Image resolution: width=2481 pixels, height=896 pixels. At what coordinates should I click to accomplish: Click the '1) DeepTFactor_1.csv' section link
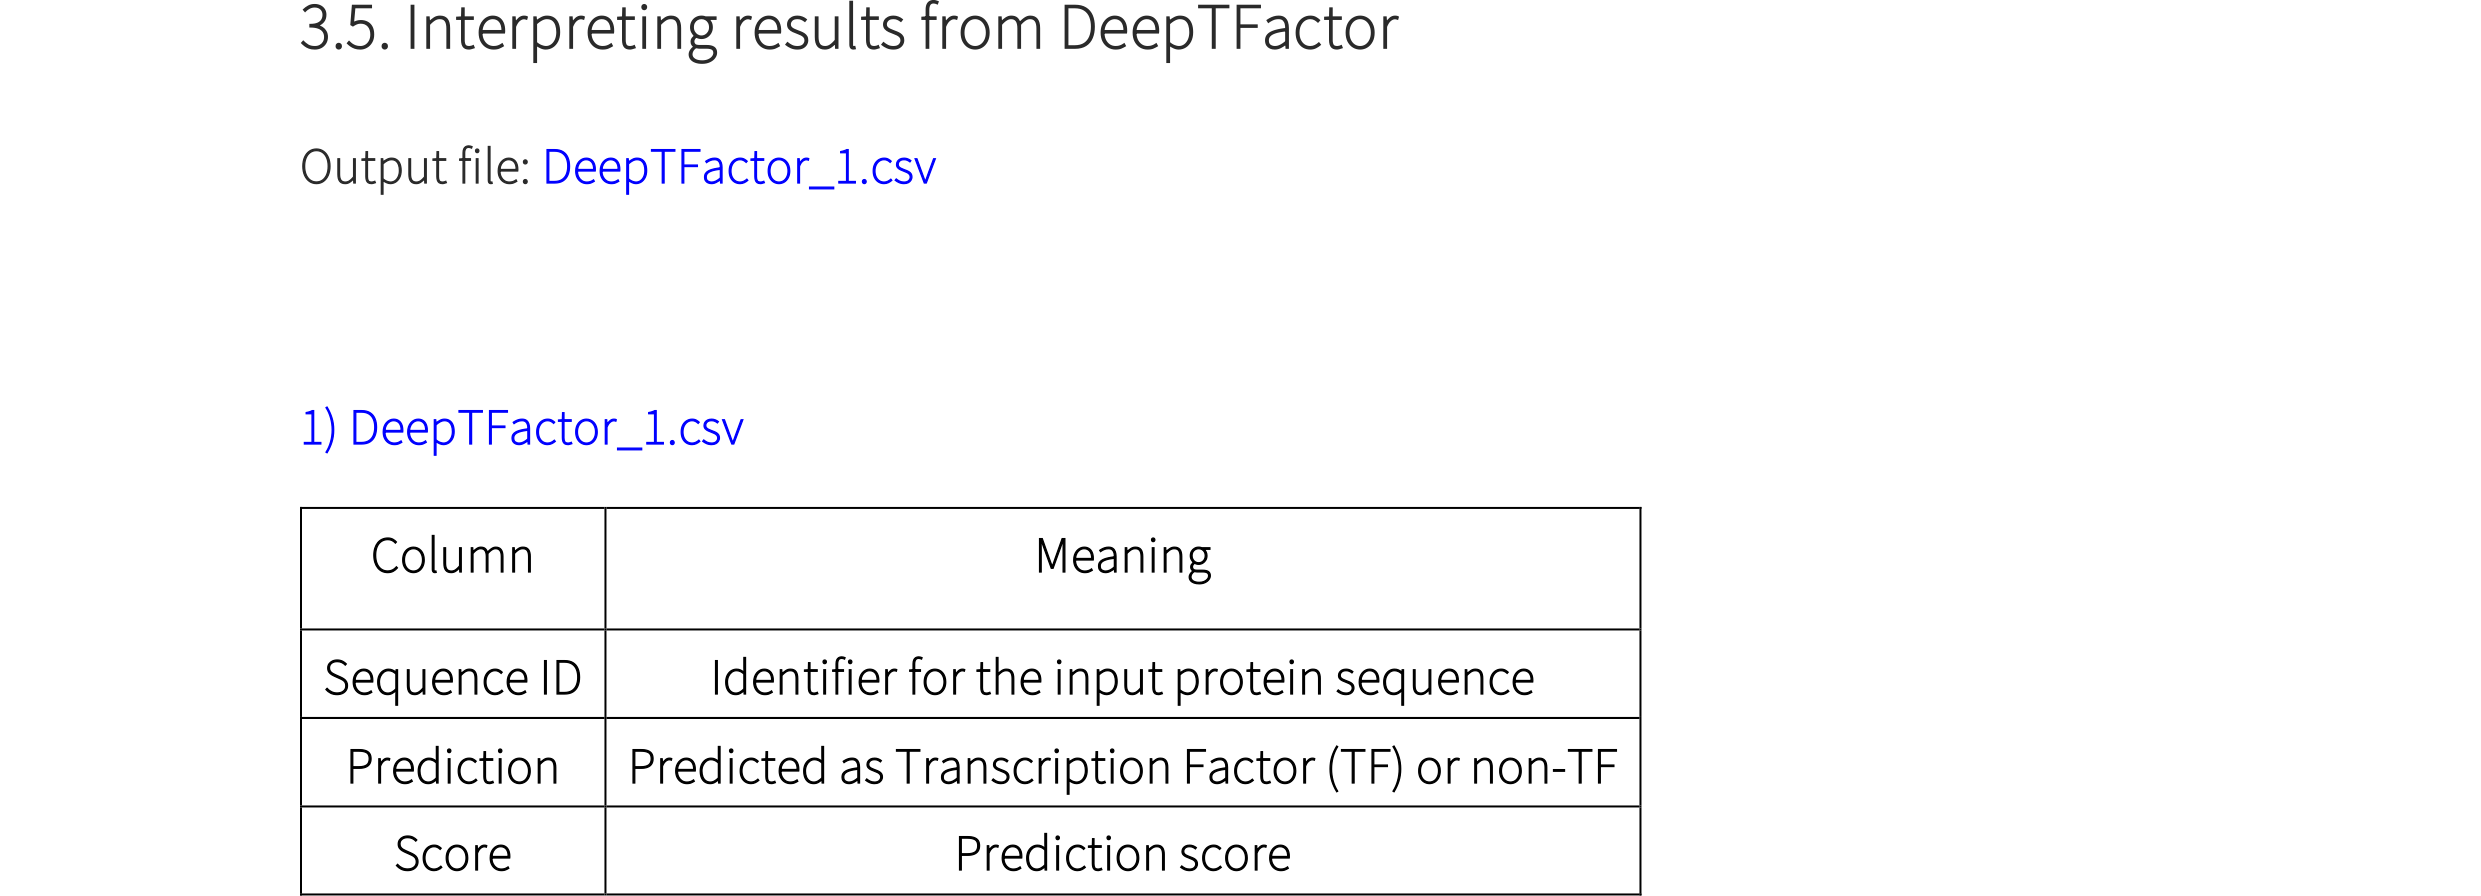545,428
